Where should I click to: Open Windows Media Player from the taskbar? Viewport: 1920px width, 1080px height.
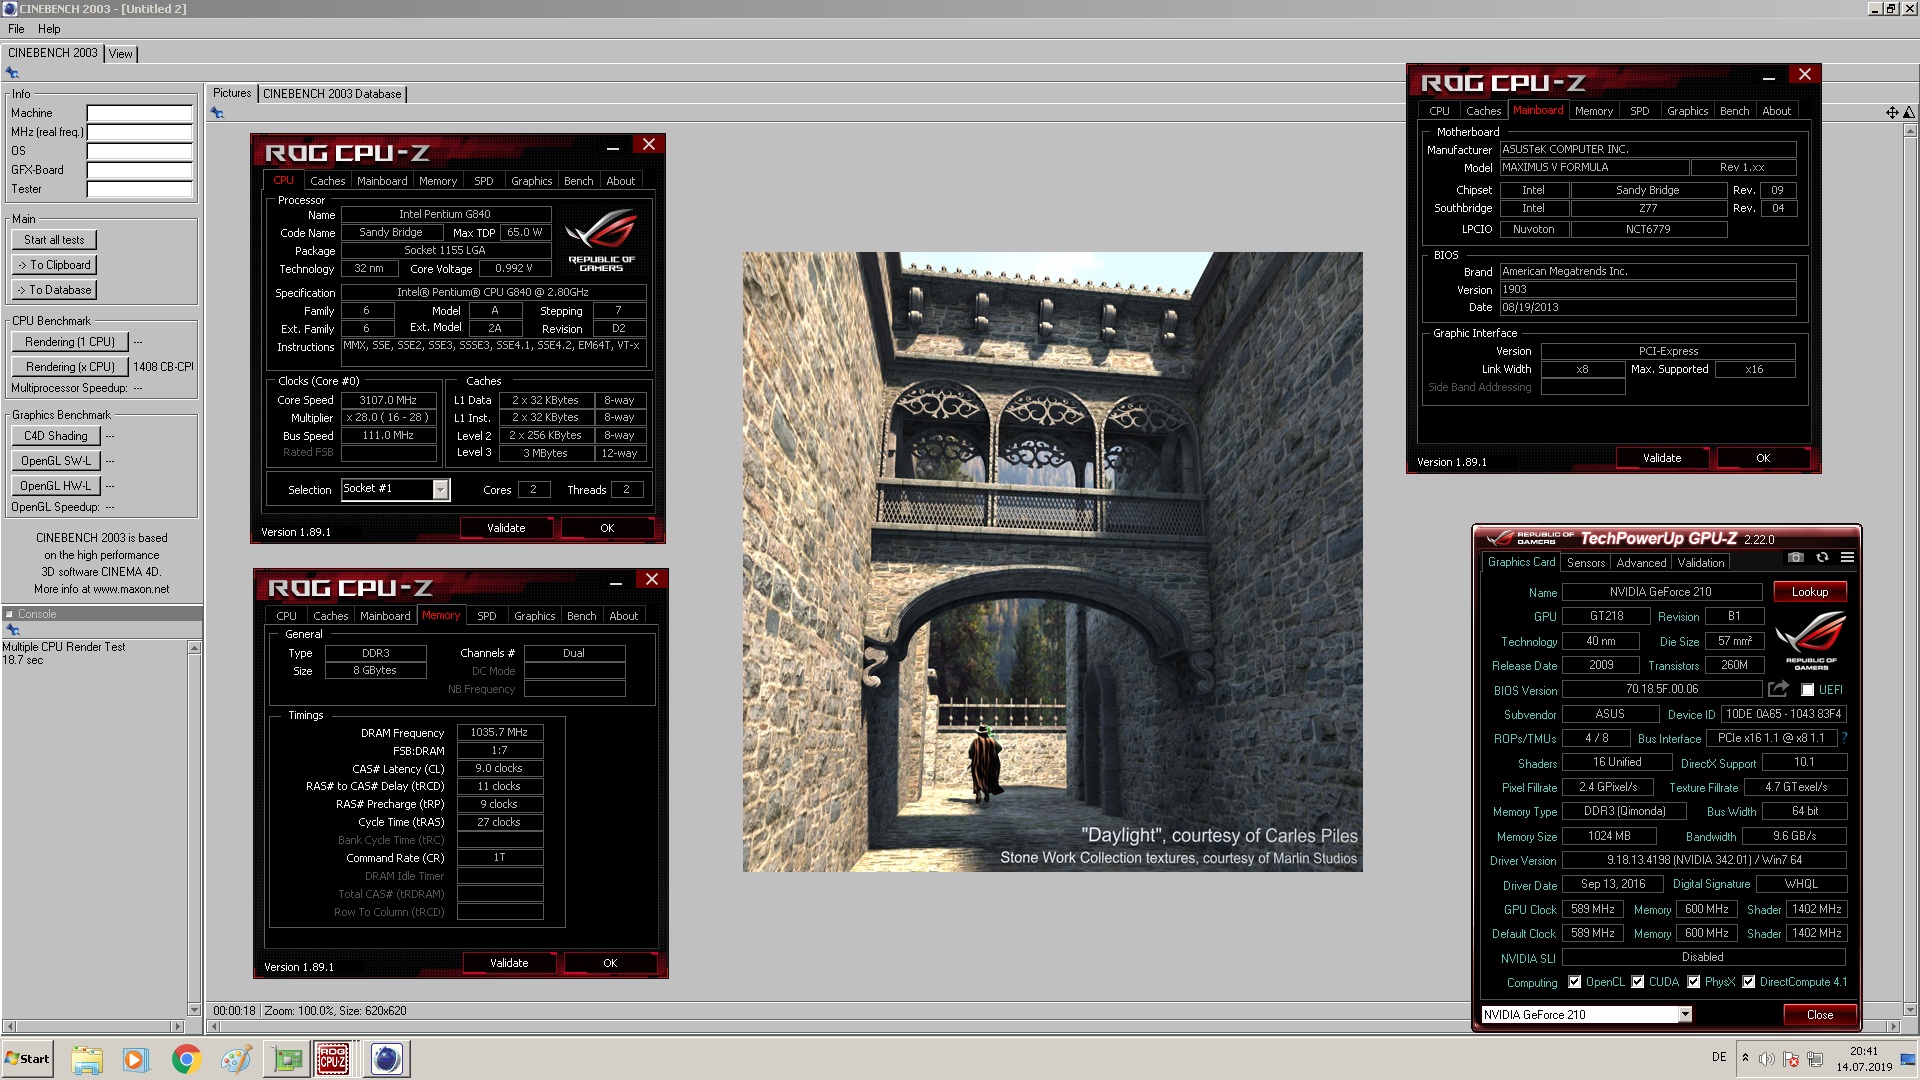[135, 1059]
